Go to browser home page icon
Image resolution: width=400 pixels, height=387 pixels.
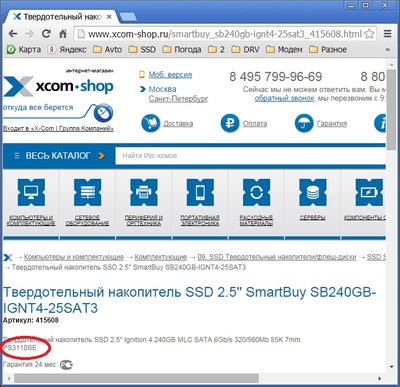(63, 33)
